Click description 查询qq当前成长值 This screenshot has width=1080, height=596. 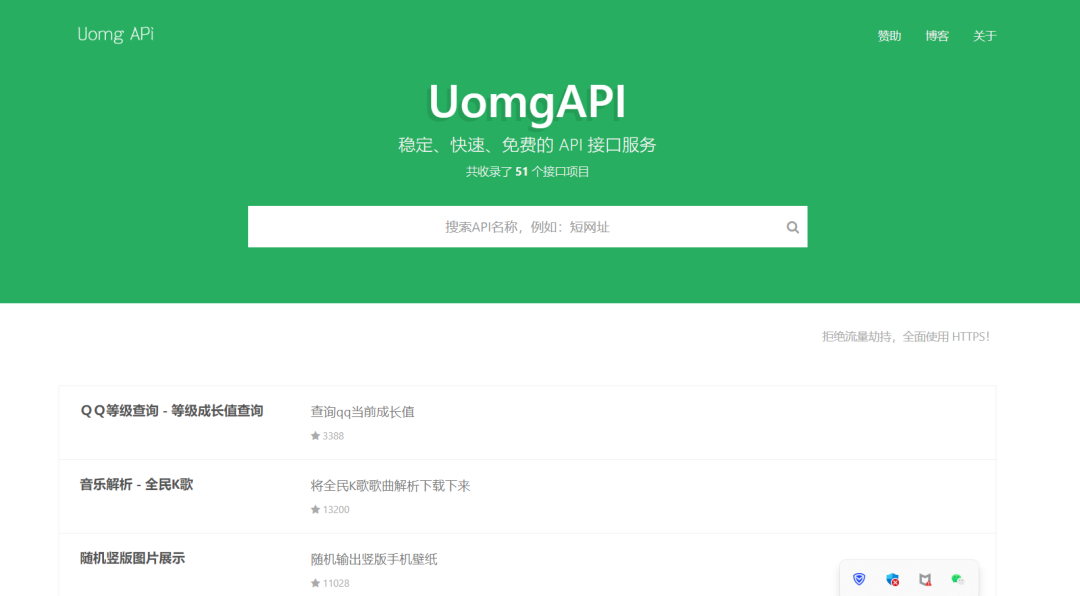(x=362, y=412)
